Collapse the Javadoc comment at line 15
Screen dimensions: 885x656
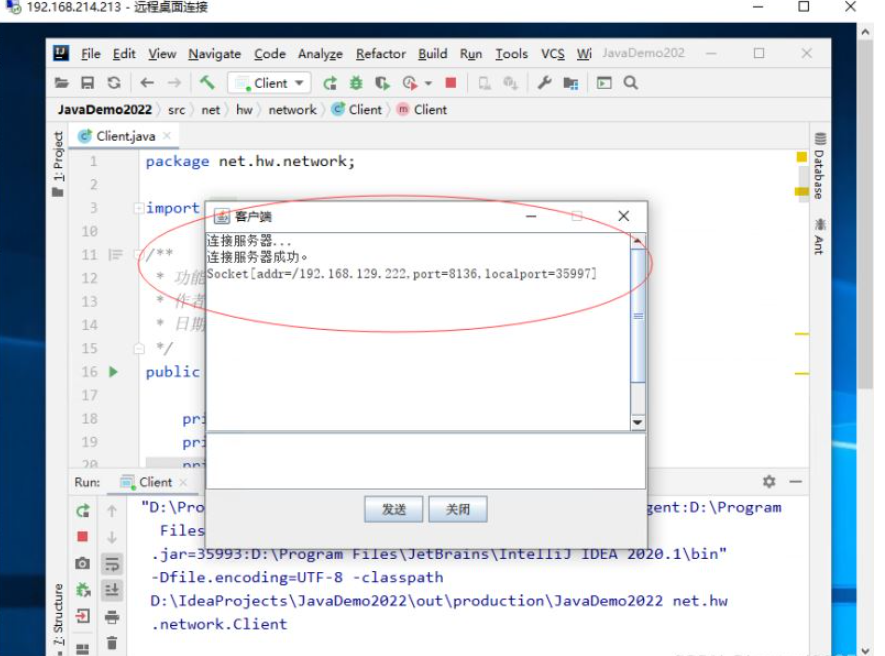coord(139,348)
